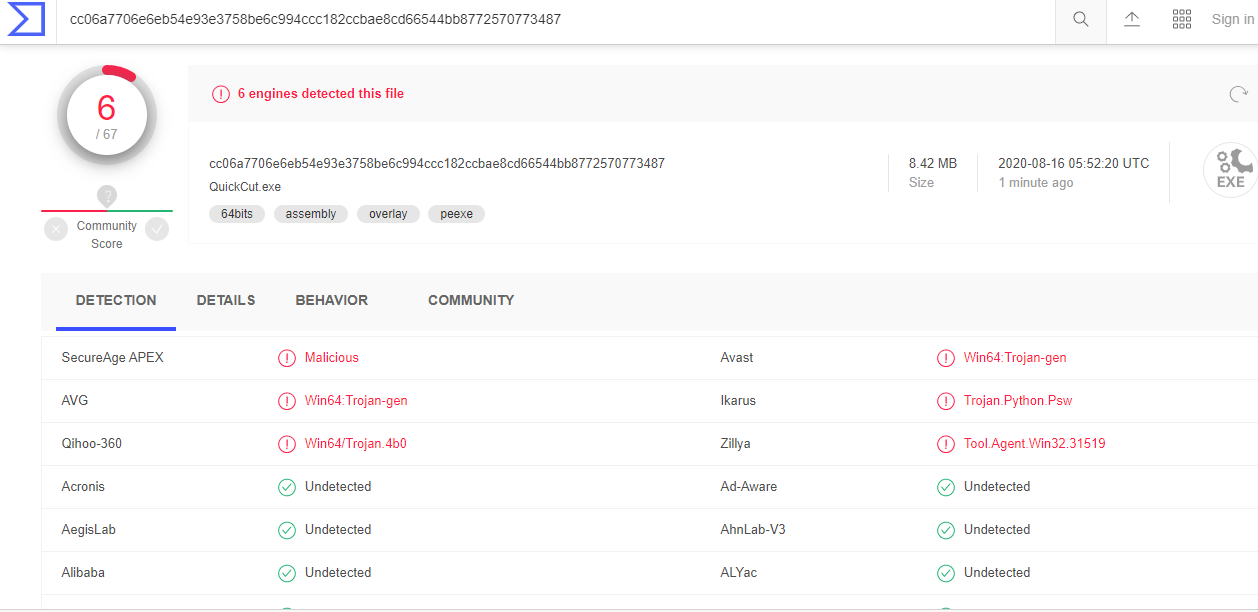Click the detection score 6/67 gauge
Image resolution: width=1258 pixels, height=612 pixels.
tap(107, 116)
